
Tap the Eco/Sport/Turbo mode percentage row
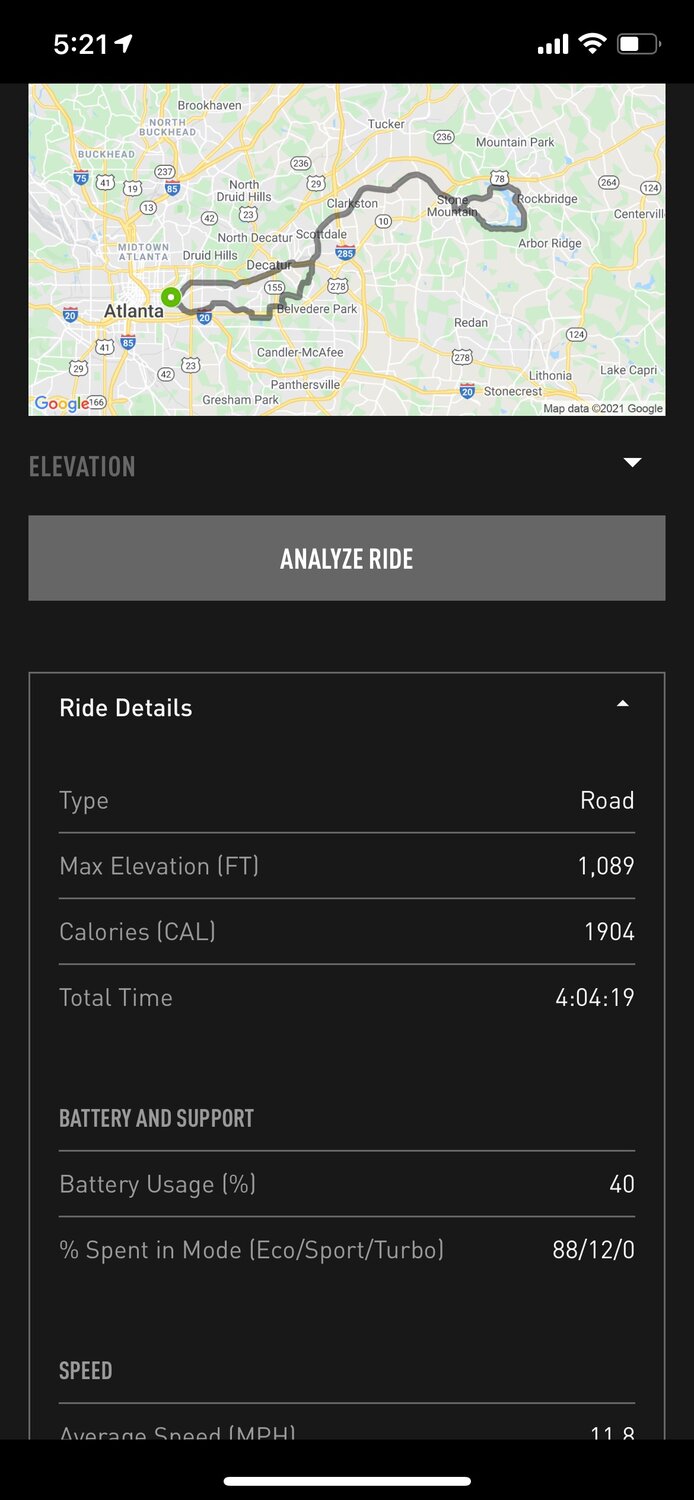pyautogui.click(x=346, y=1250)
